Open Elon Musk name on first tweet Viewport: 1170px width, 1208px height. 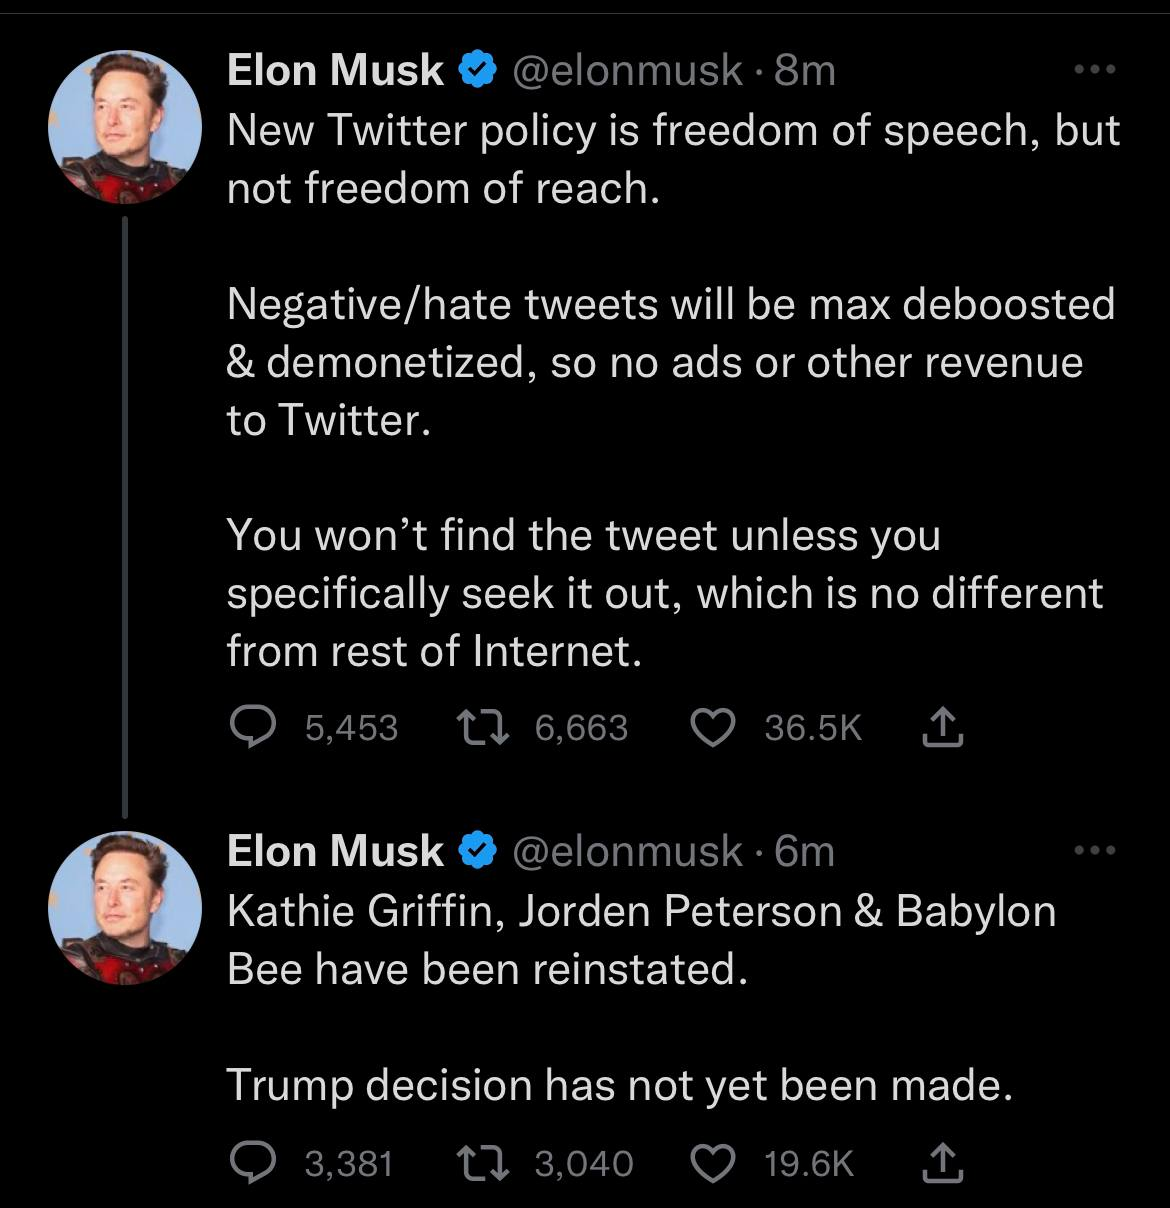click(x=335, y=70)
